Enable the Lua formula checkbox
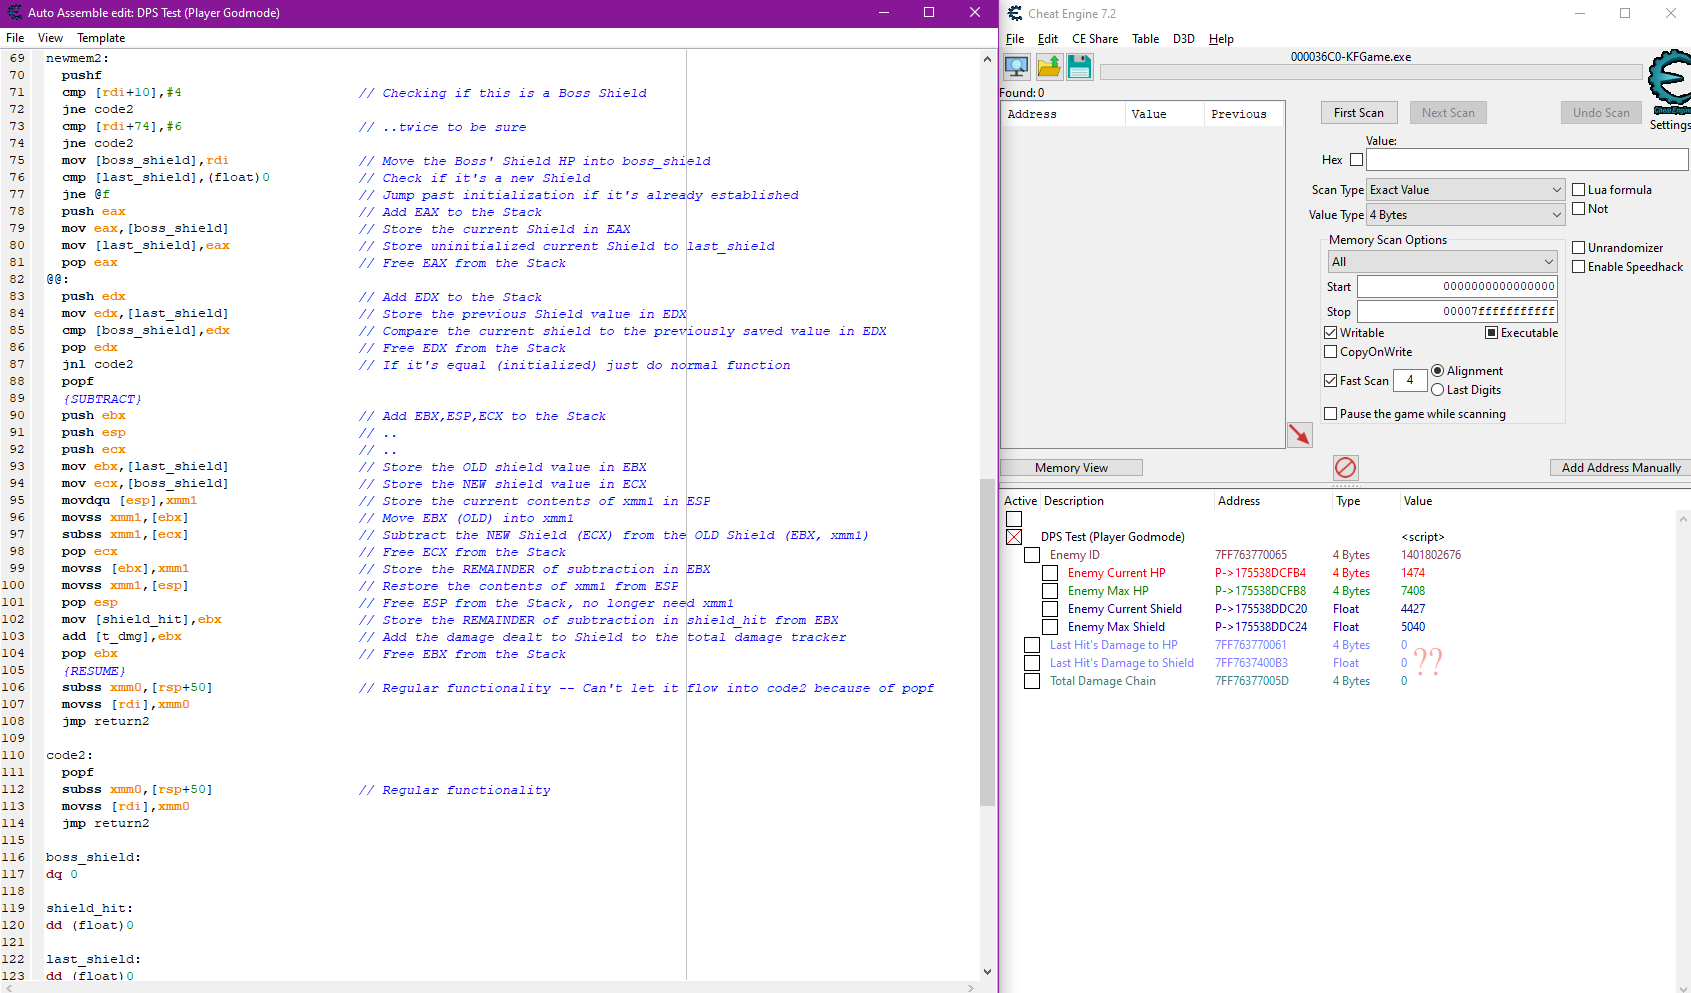The height and width of the screenshot is (993, 1691). coord(1579,190)
